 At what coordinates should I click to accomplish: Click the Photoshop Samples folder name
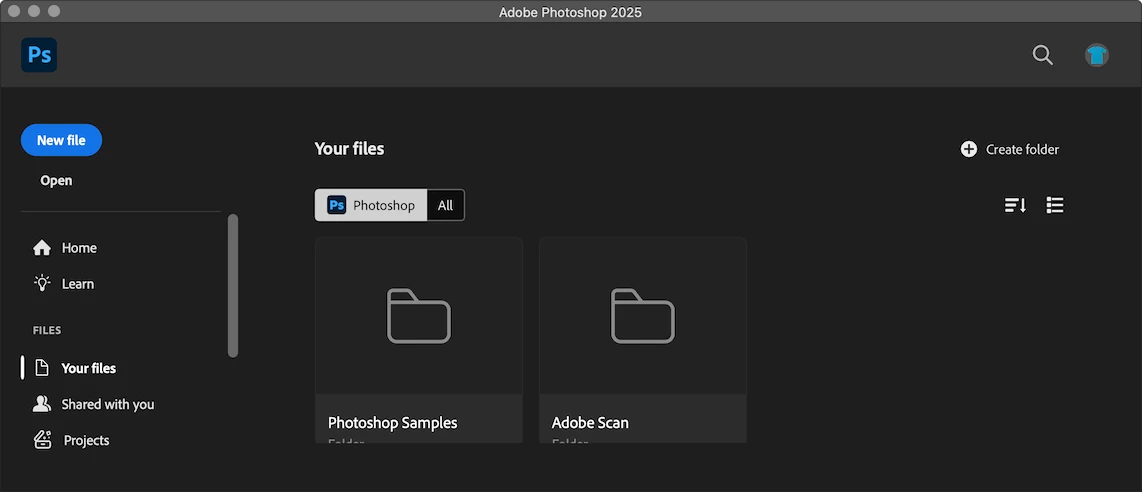393,423
